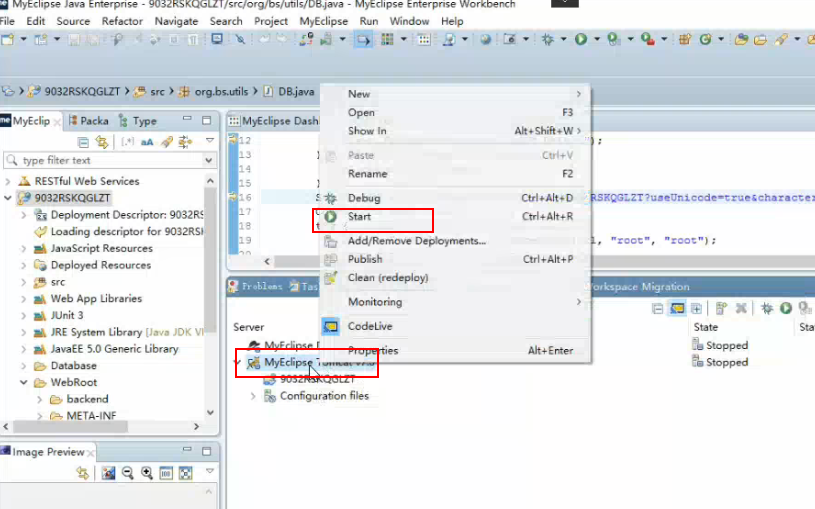
Task: Choose Start from the context menu
Action: tap(455, 217)
